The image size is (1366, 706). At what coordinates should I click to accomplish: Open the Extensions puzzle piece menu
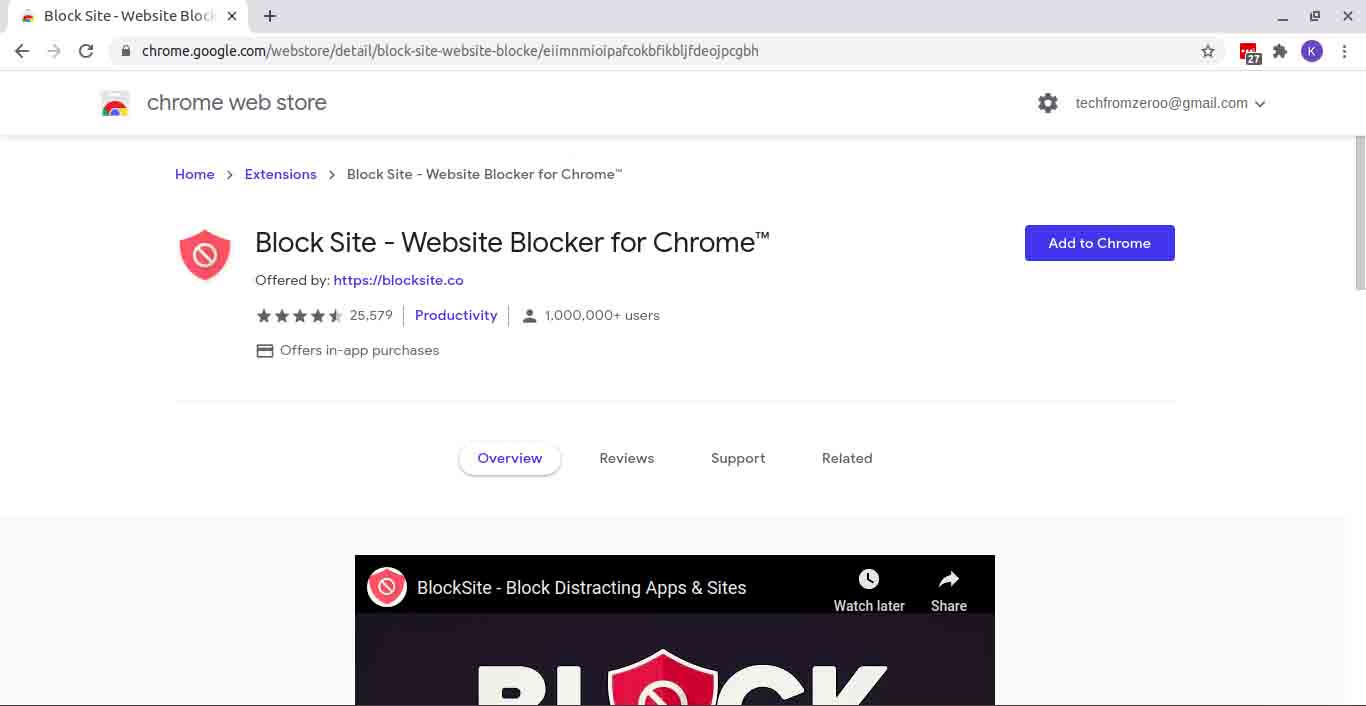coord(1280,51)
